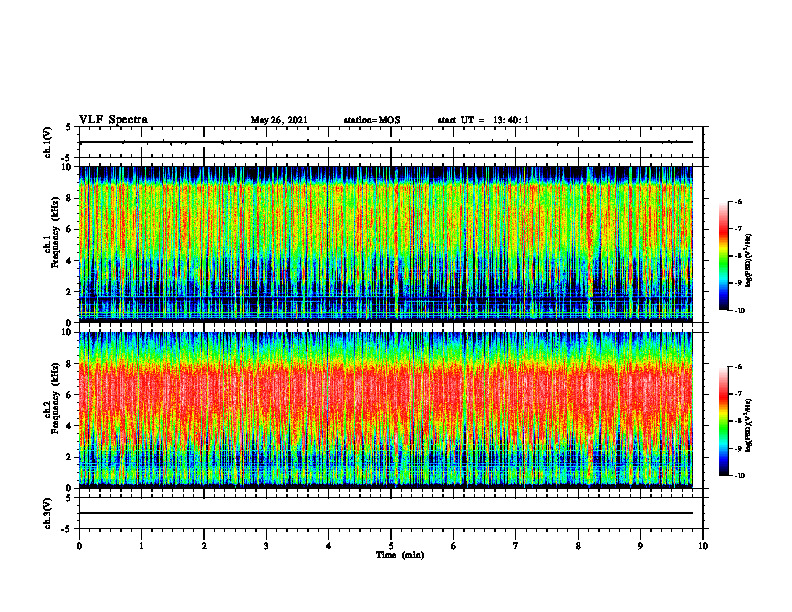Click the "2" kHz tick on ch.2 axis
Screen dimensions: 792x612
(70, 457)
